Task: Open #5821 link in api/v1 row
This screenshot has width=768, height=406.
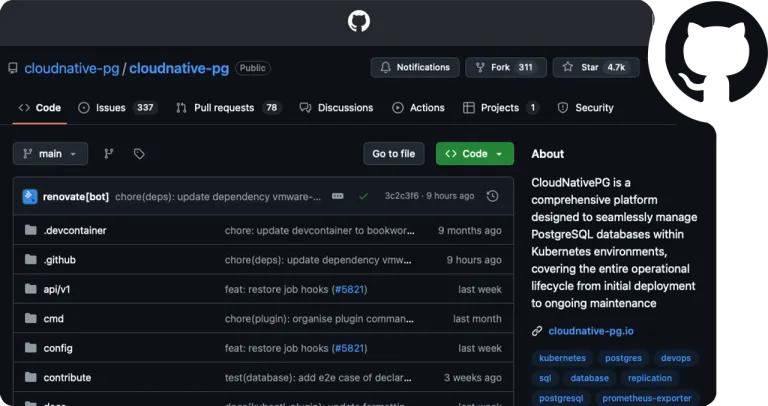Action: point(349,289)
